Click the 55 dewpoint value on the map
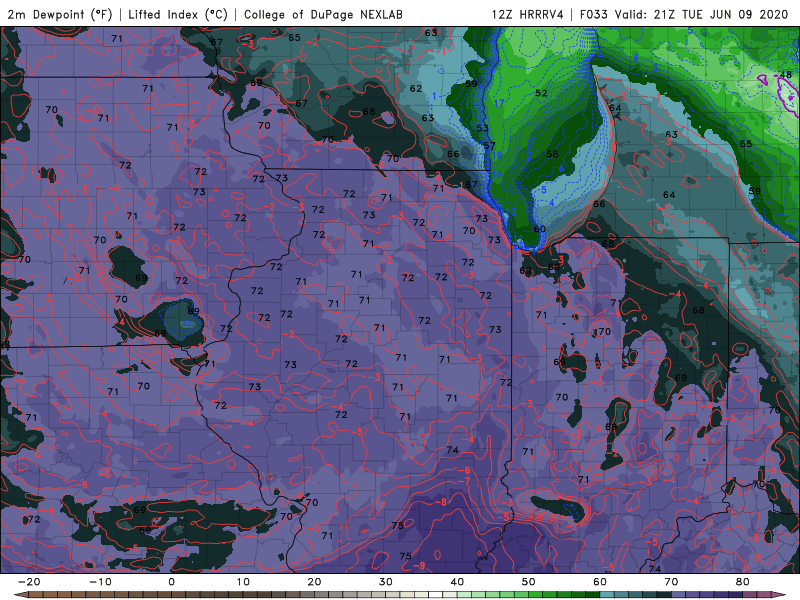Screen dimensions: 800x600 (746, 144)
